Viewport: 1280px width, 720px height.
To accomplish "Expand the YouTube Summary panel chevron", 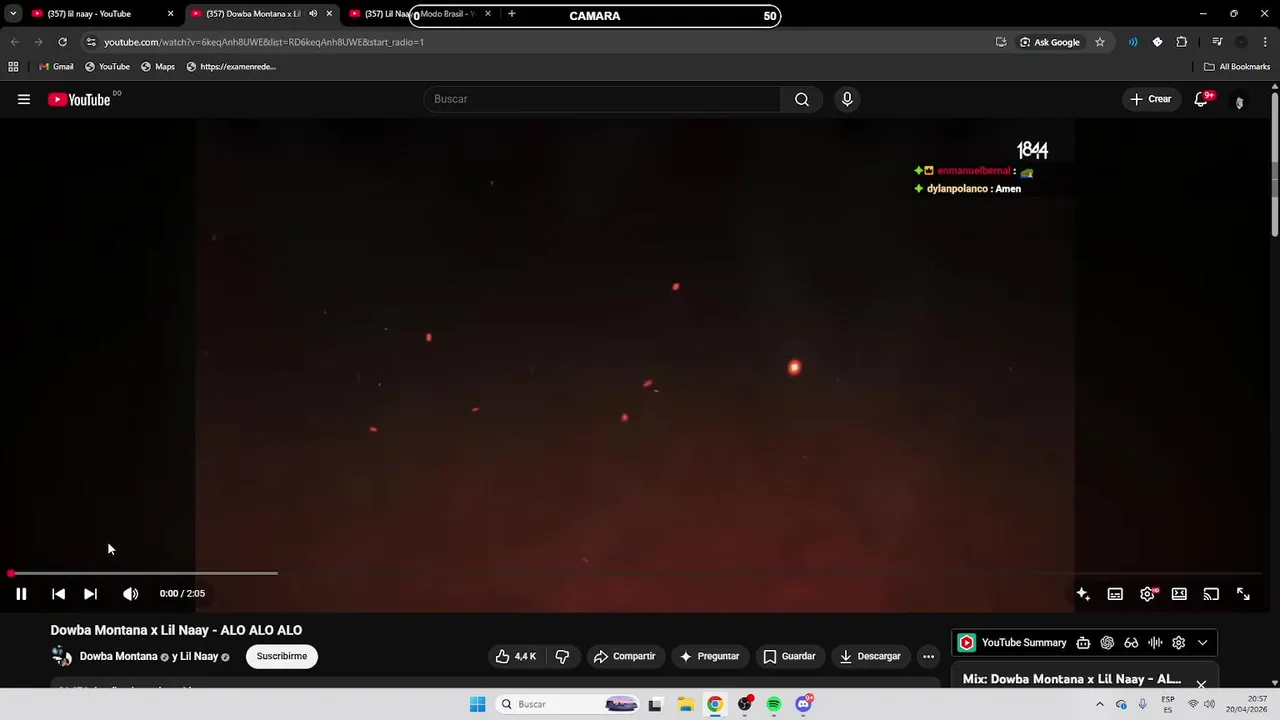I will coord(1202,643).
